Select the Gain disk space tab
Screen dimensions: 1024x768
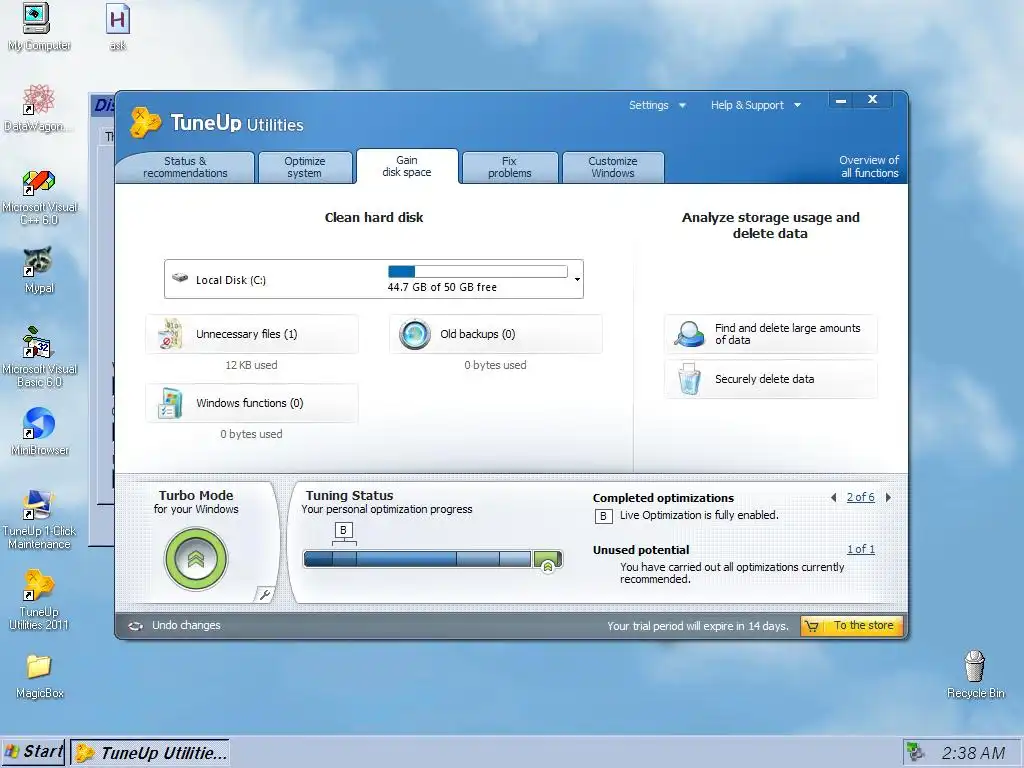407,166
